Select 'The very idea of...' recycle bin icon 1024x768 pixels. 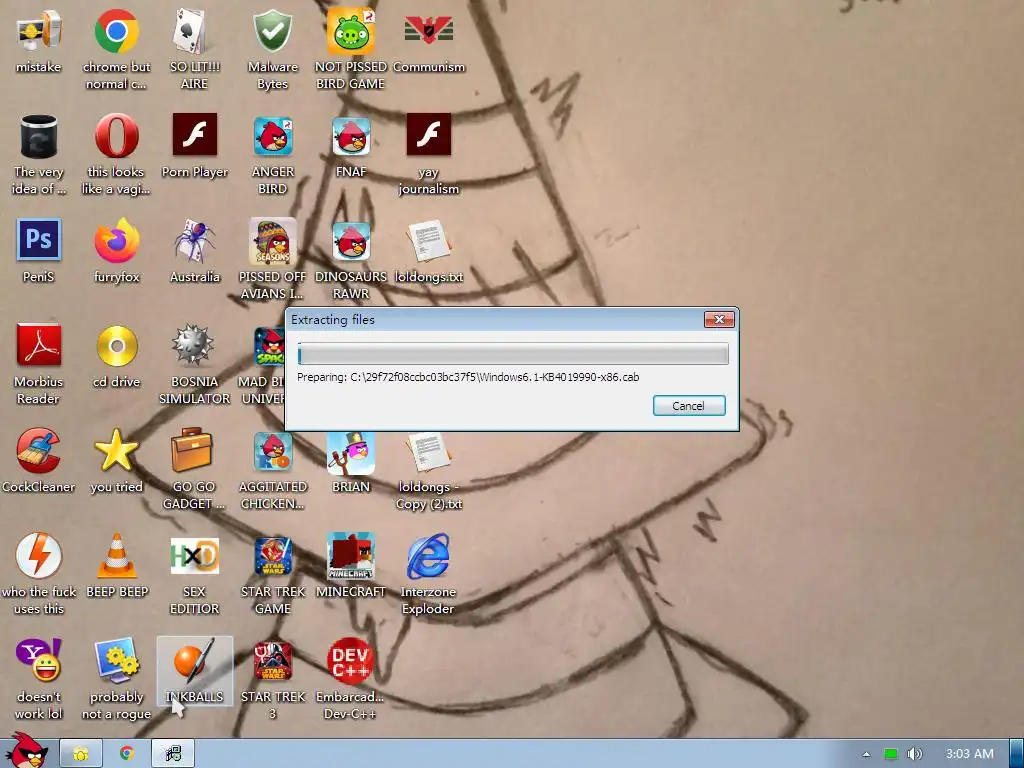pos(39,136)
